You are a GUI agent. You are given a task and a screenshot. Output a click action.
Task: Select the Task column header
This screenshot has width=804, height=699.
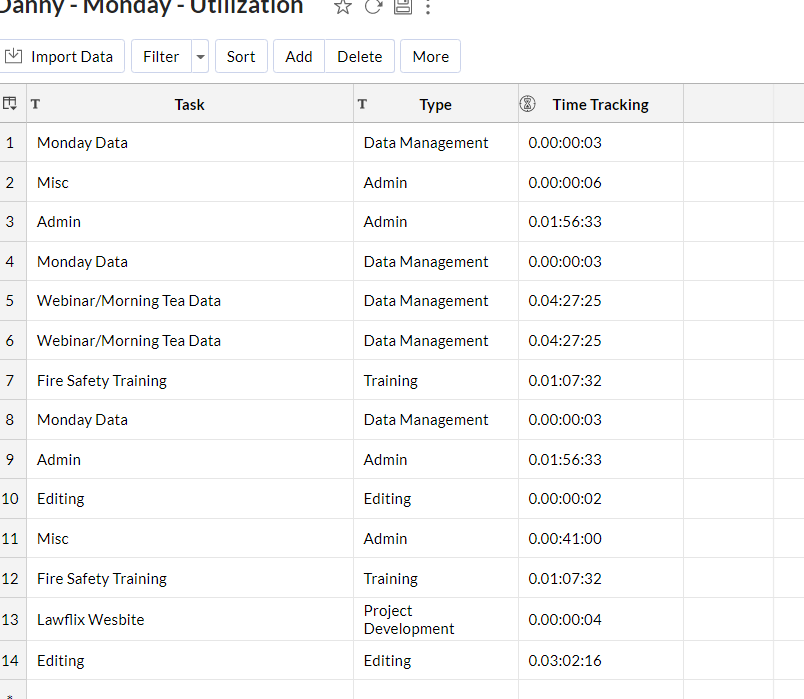click(x=190, y=104)
